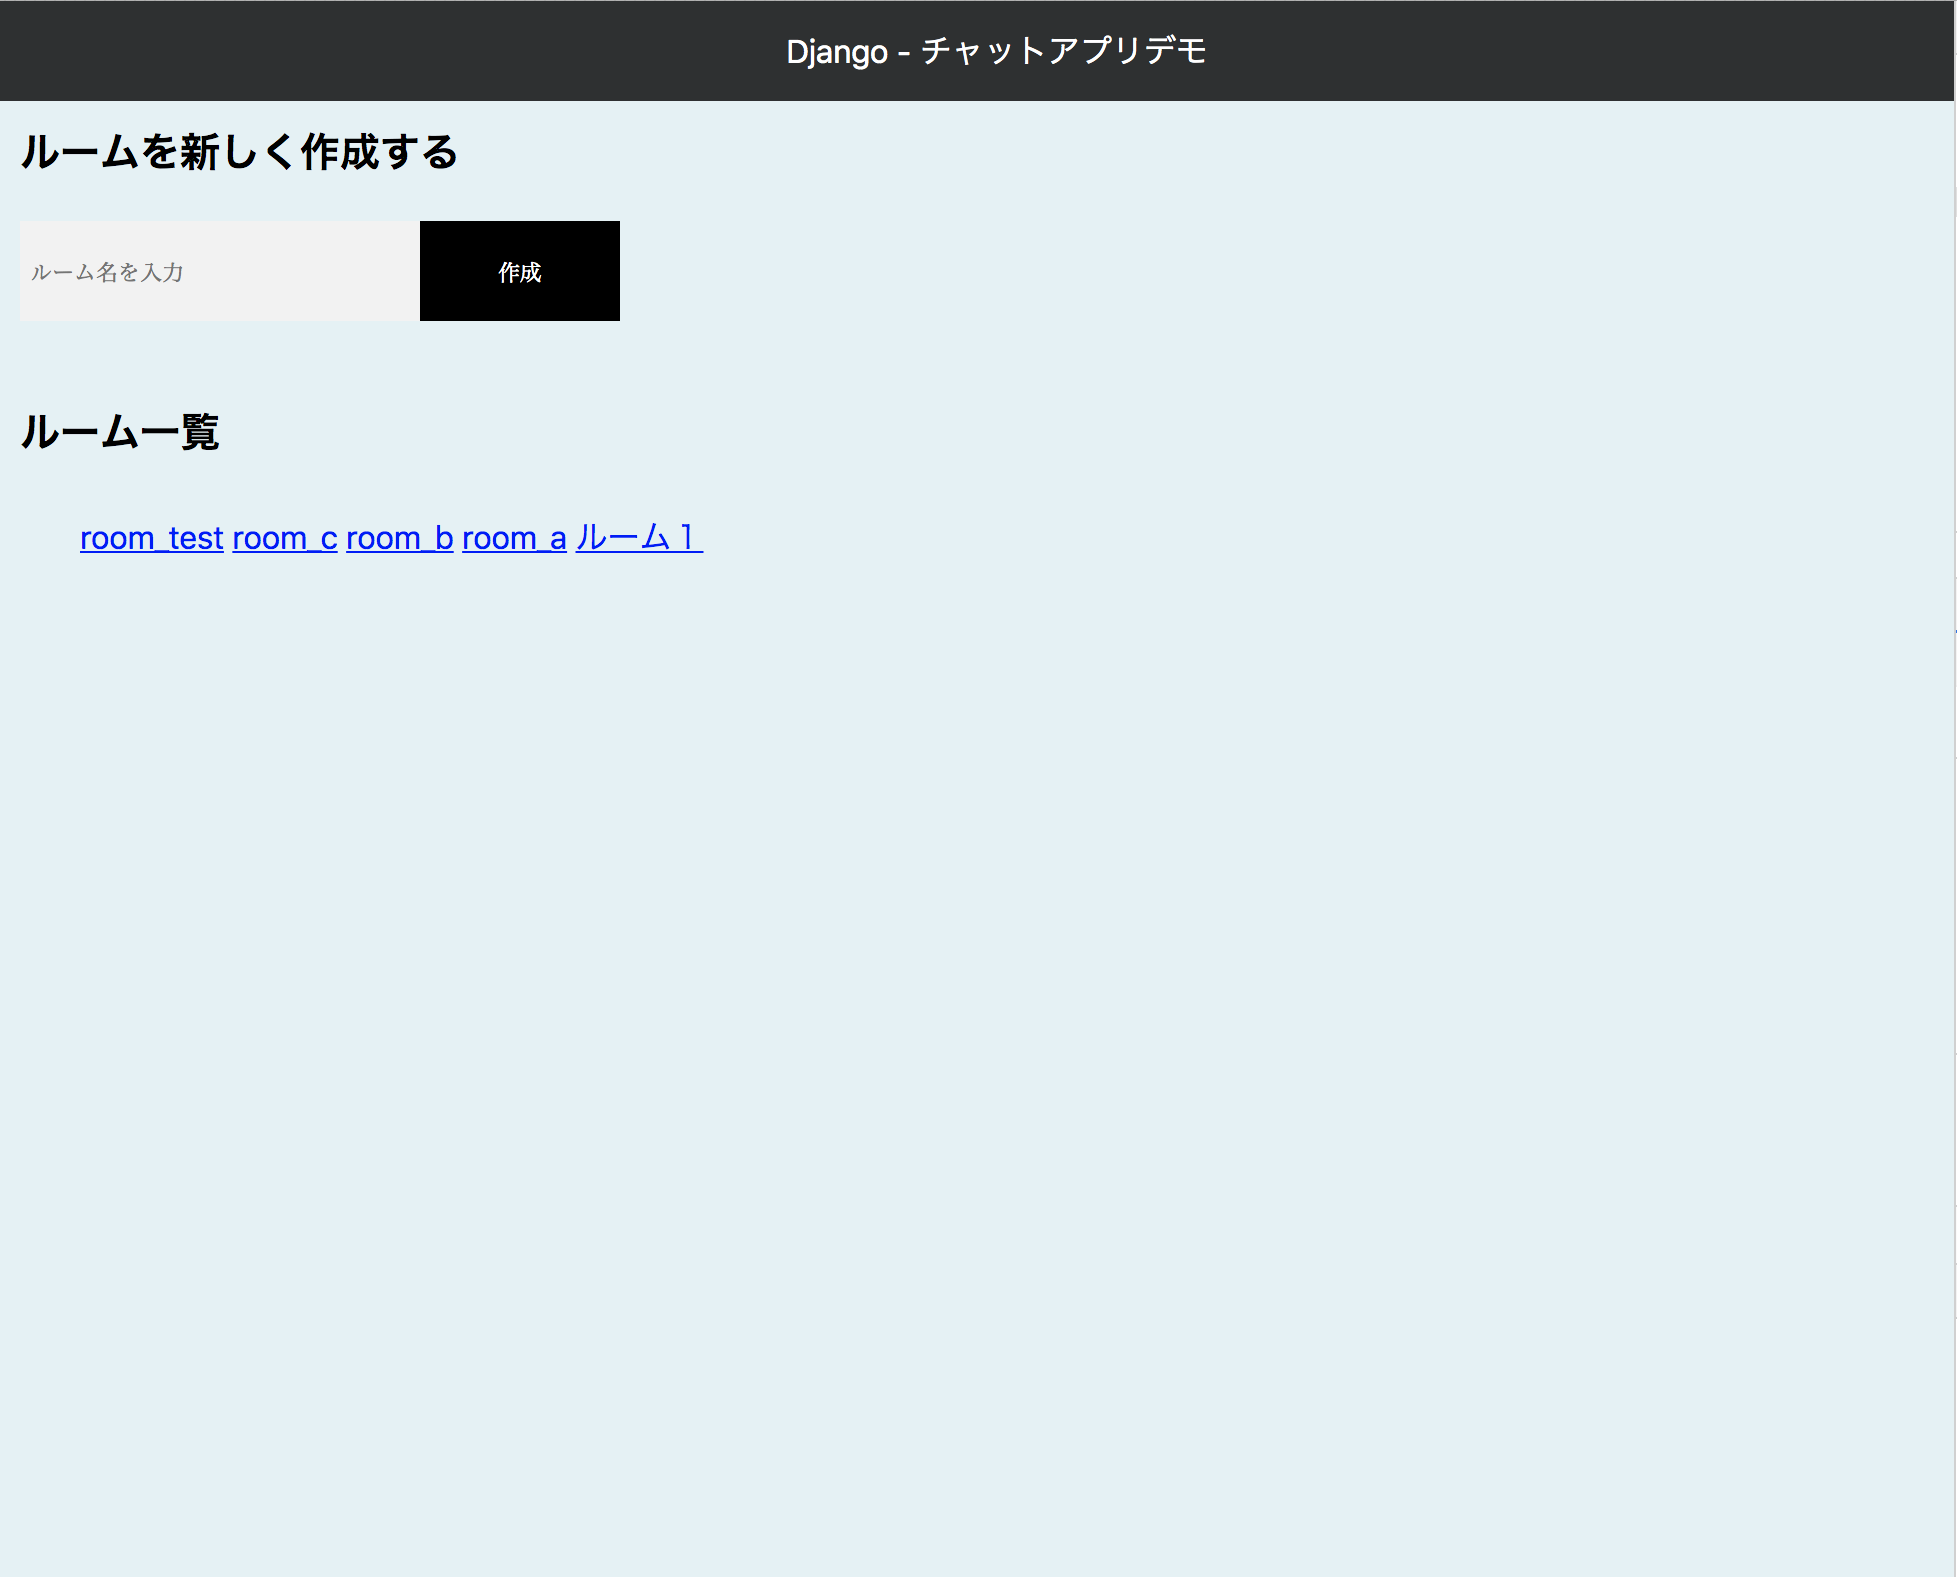Click チャットアプリデモ text in header
Screen dimensions: 1957x1577
tap(1063, 51)
